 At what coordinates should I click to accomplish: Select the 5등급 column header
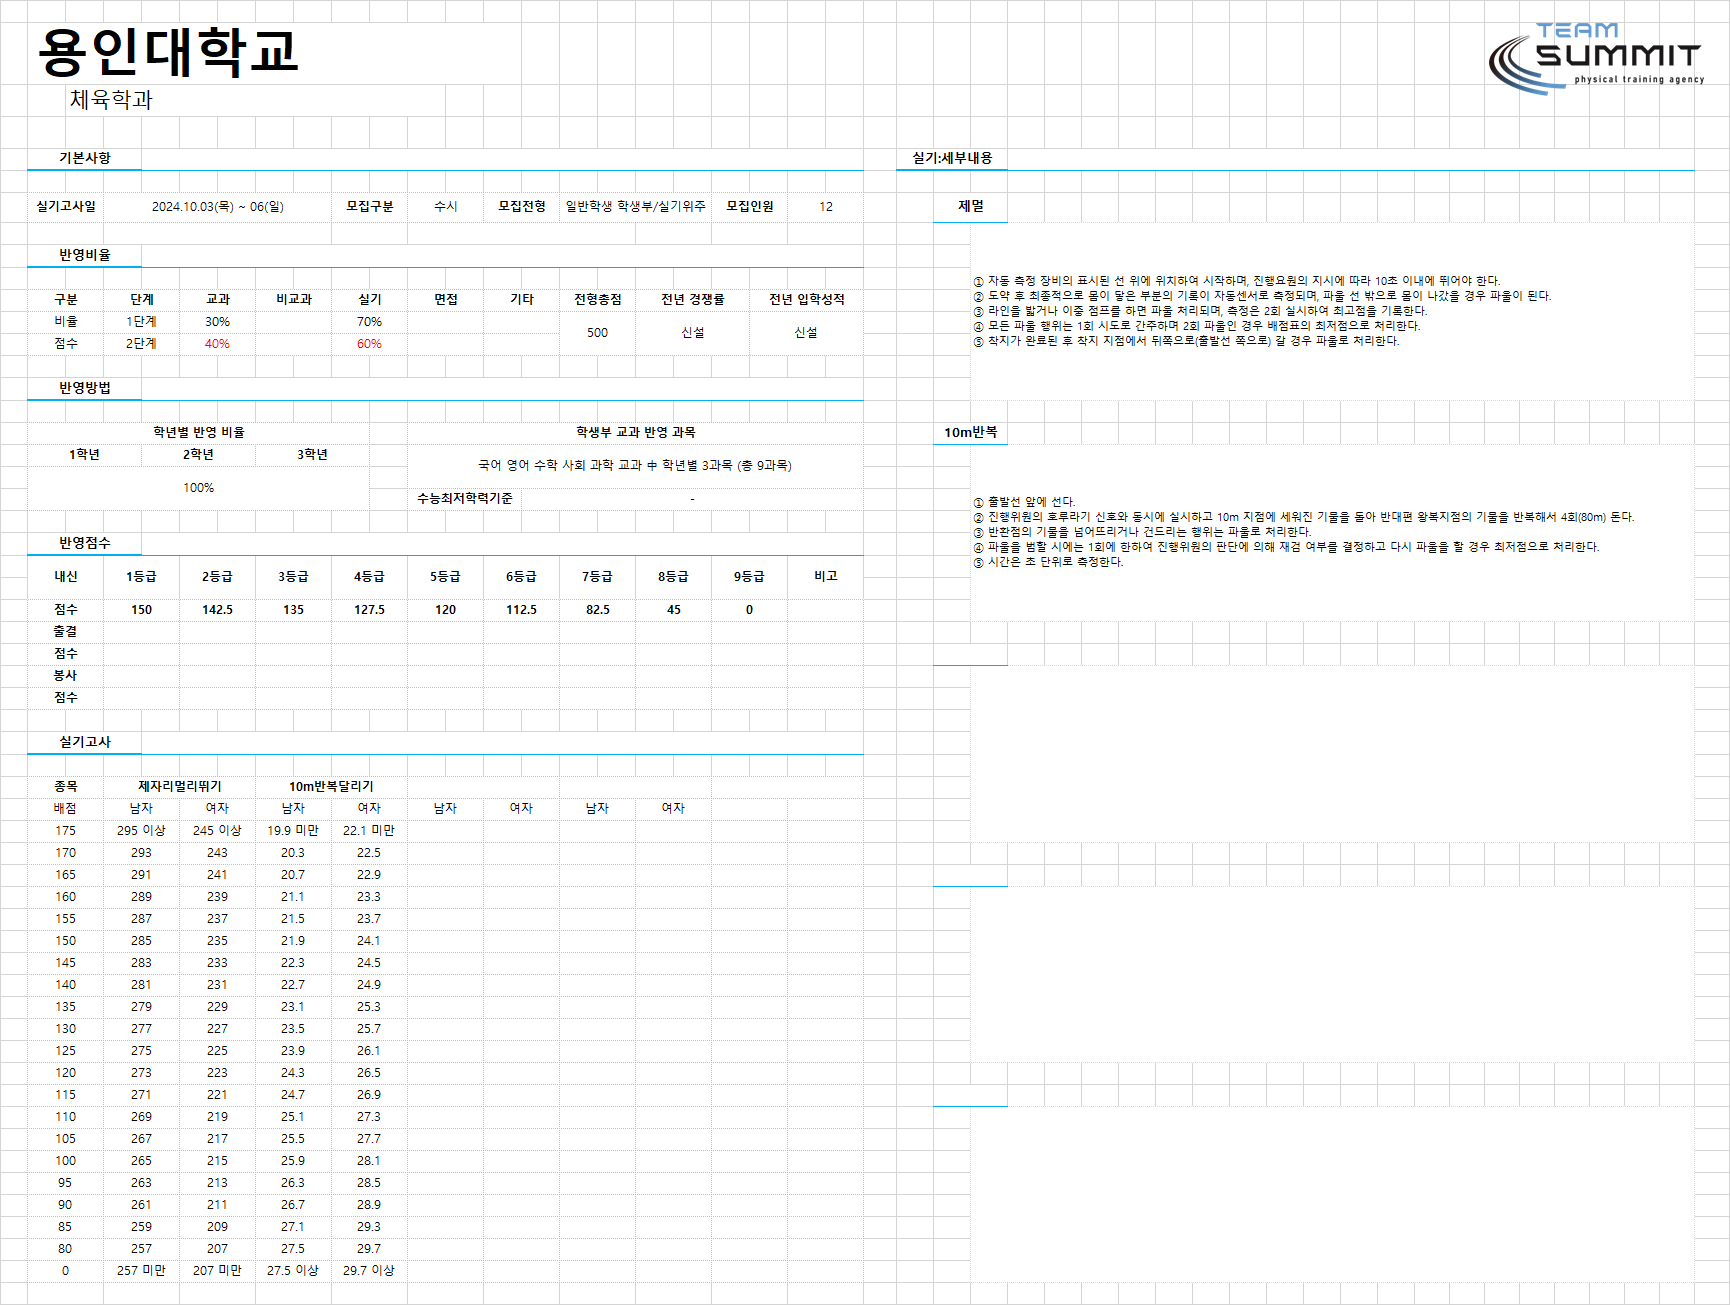[446, 576]
